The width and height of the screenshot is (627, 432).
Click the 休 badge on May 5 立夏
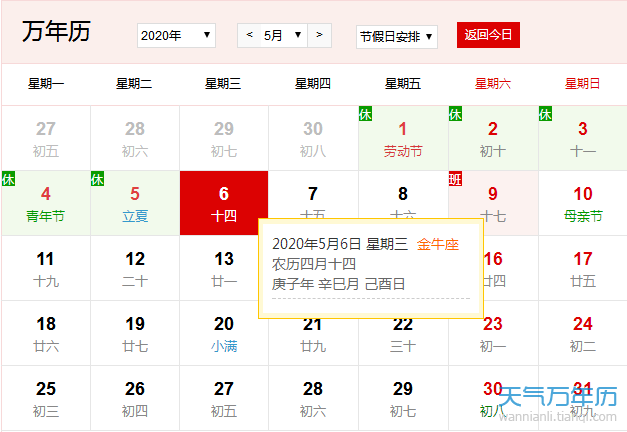coord(98,179)
